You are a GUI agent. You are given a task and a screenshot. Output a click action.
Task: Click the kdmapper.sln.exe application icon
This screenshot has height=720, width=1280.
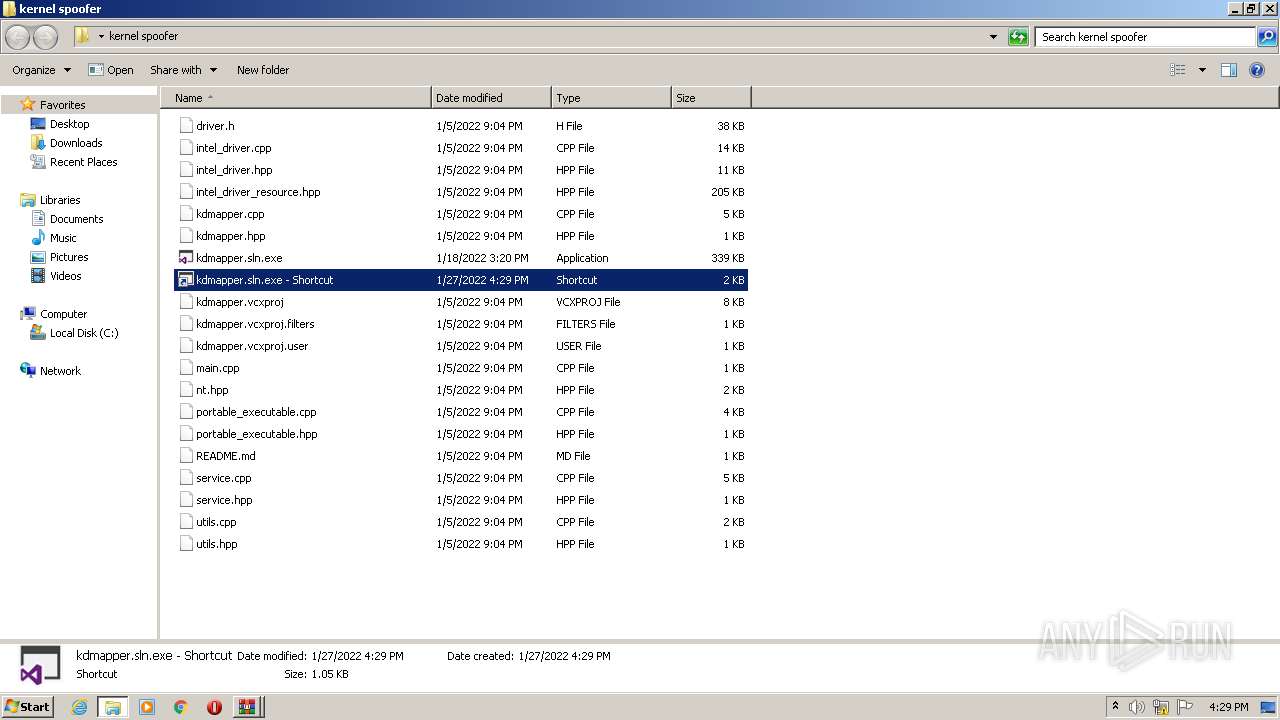click(x=185, y=258)
